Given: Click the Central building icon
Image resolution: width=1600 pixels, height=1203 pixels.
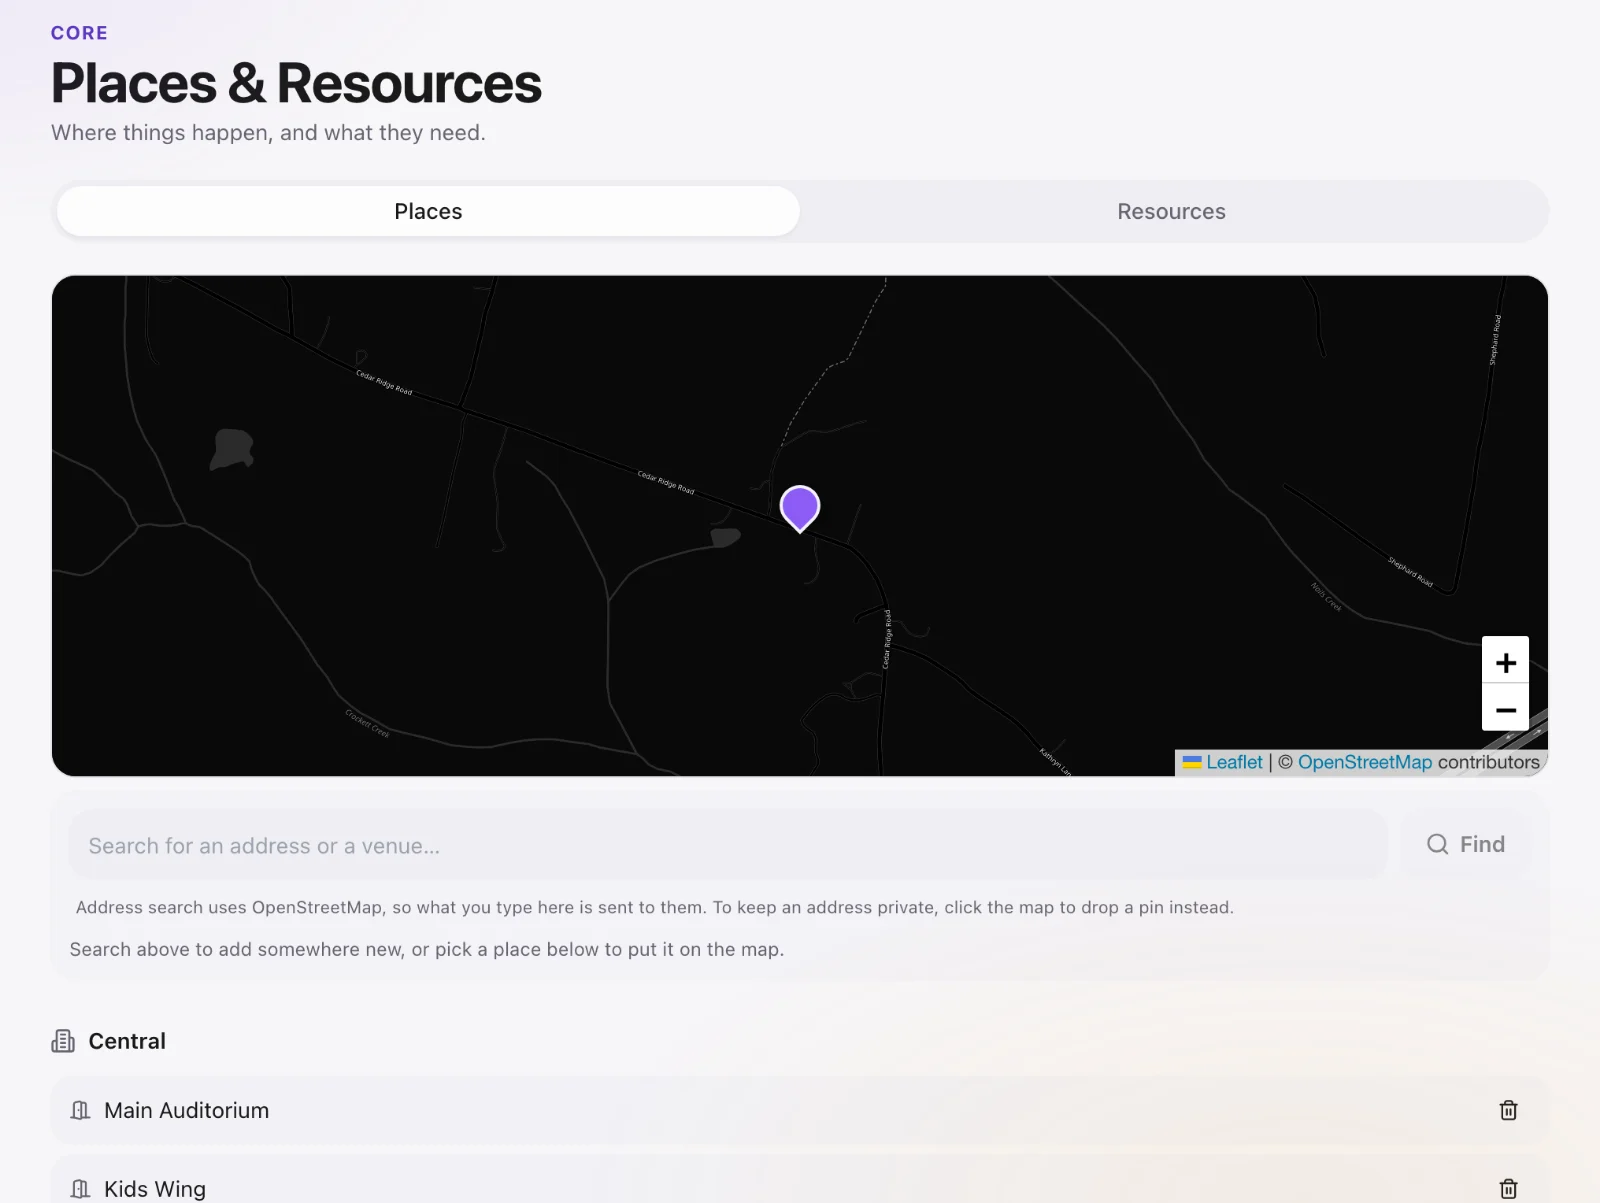Looking at the screenshot, I should [x=63, y=1041].
